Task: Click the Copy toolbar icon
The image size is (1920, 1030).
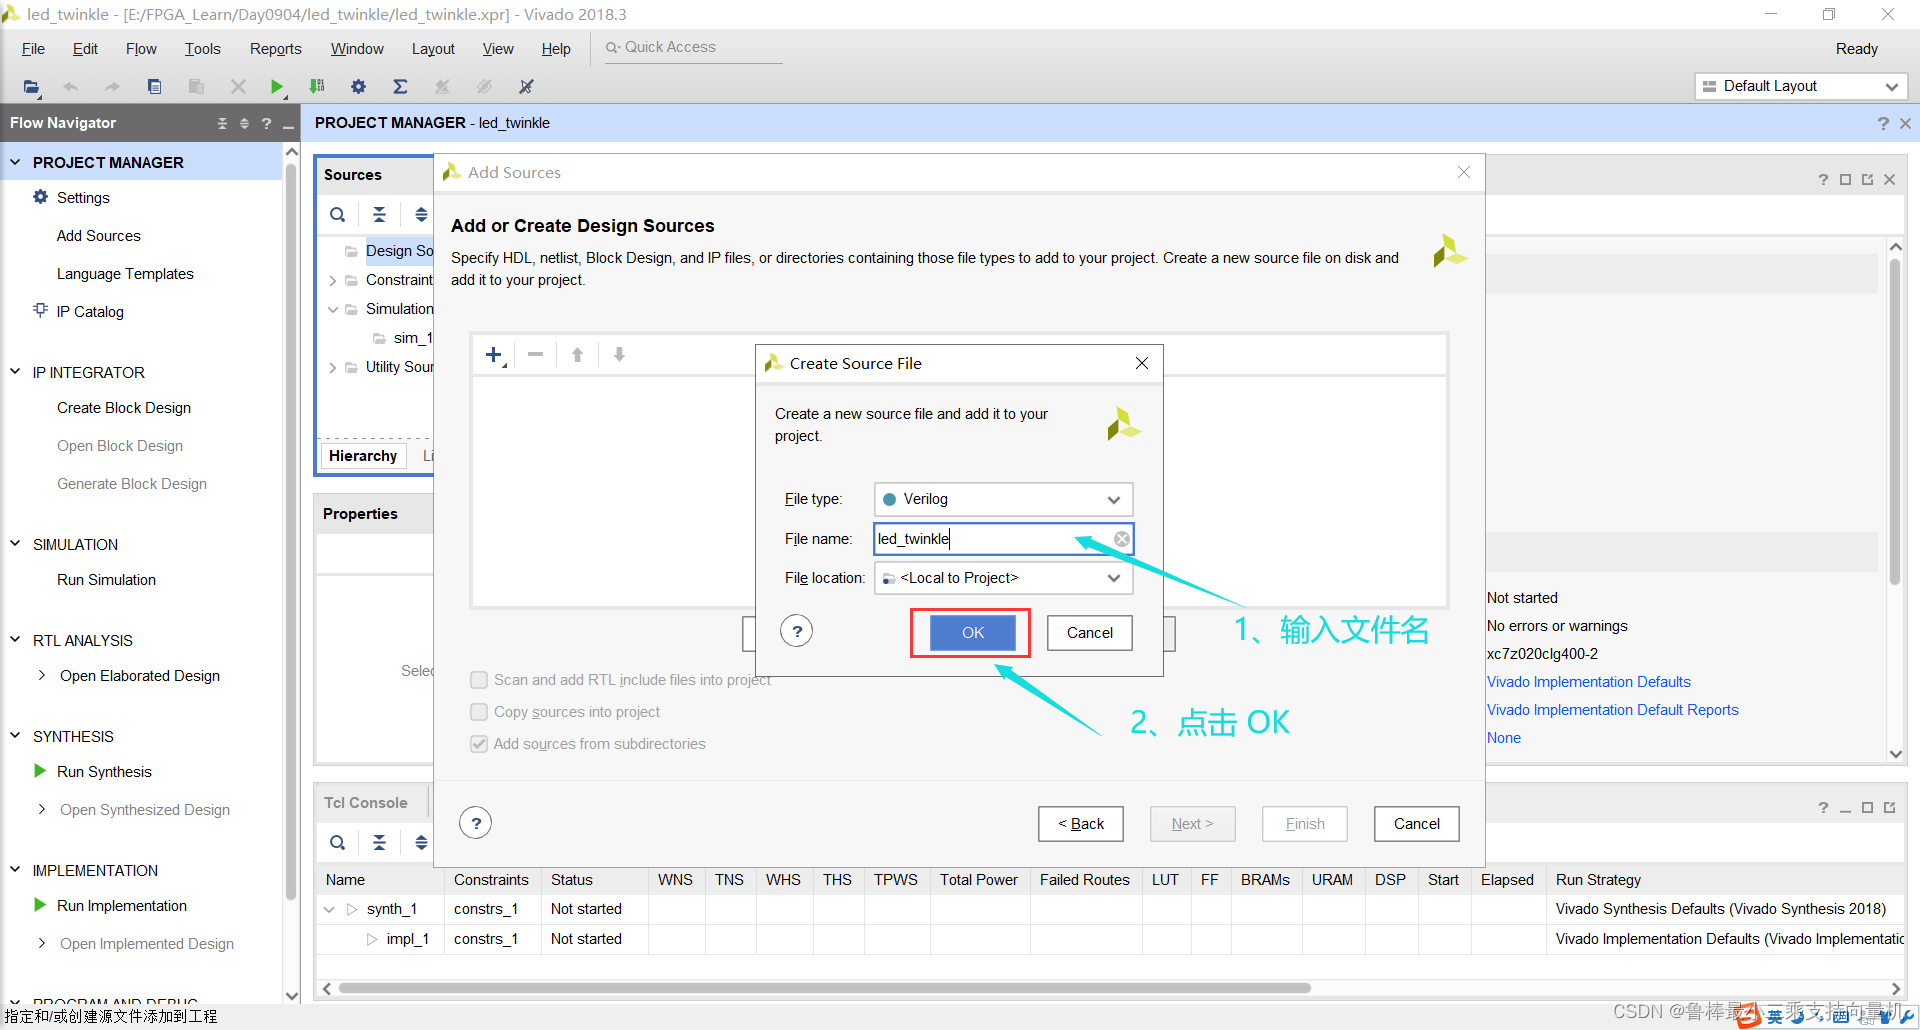Action: pyautogui.click(x=154, y=87)
